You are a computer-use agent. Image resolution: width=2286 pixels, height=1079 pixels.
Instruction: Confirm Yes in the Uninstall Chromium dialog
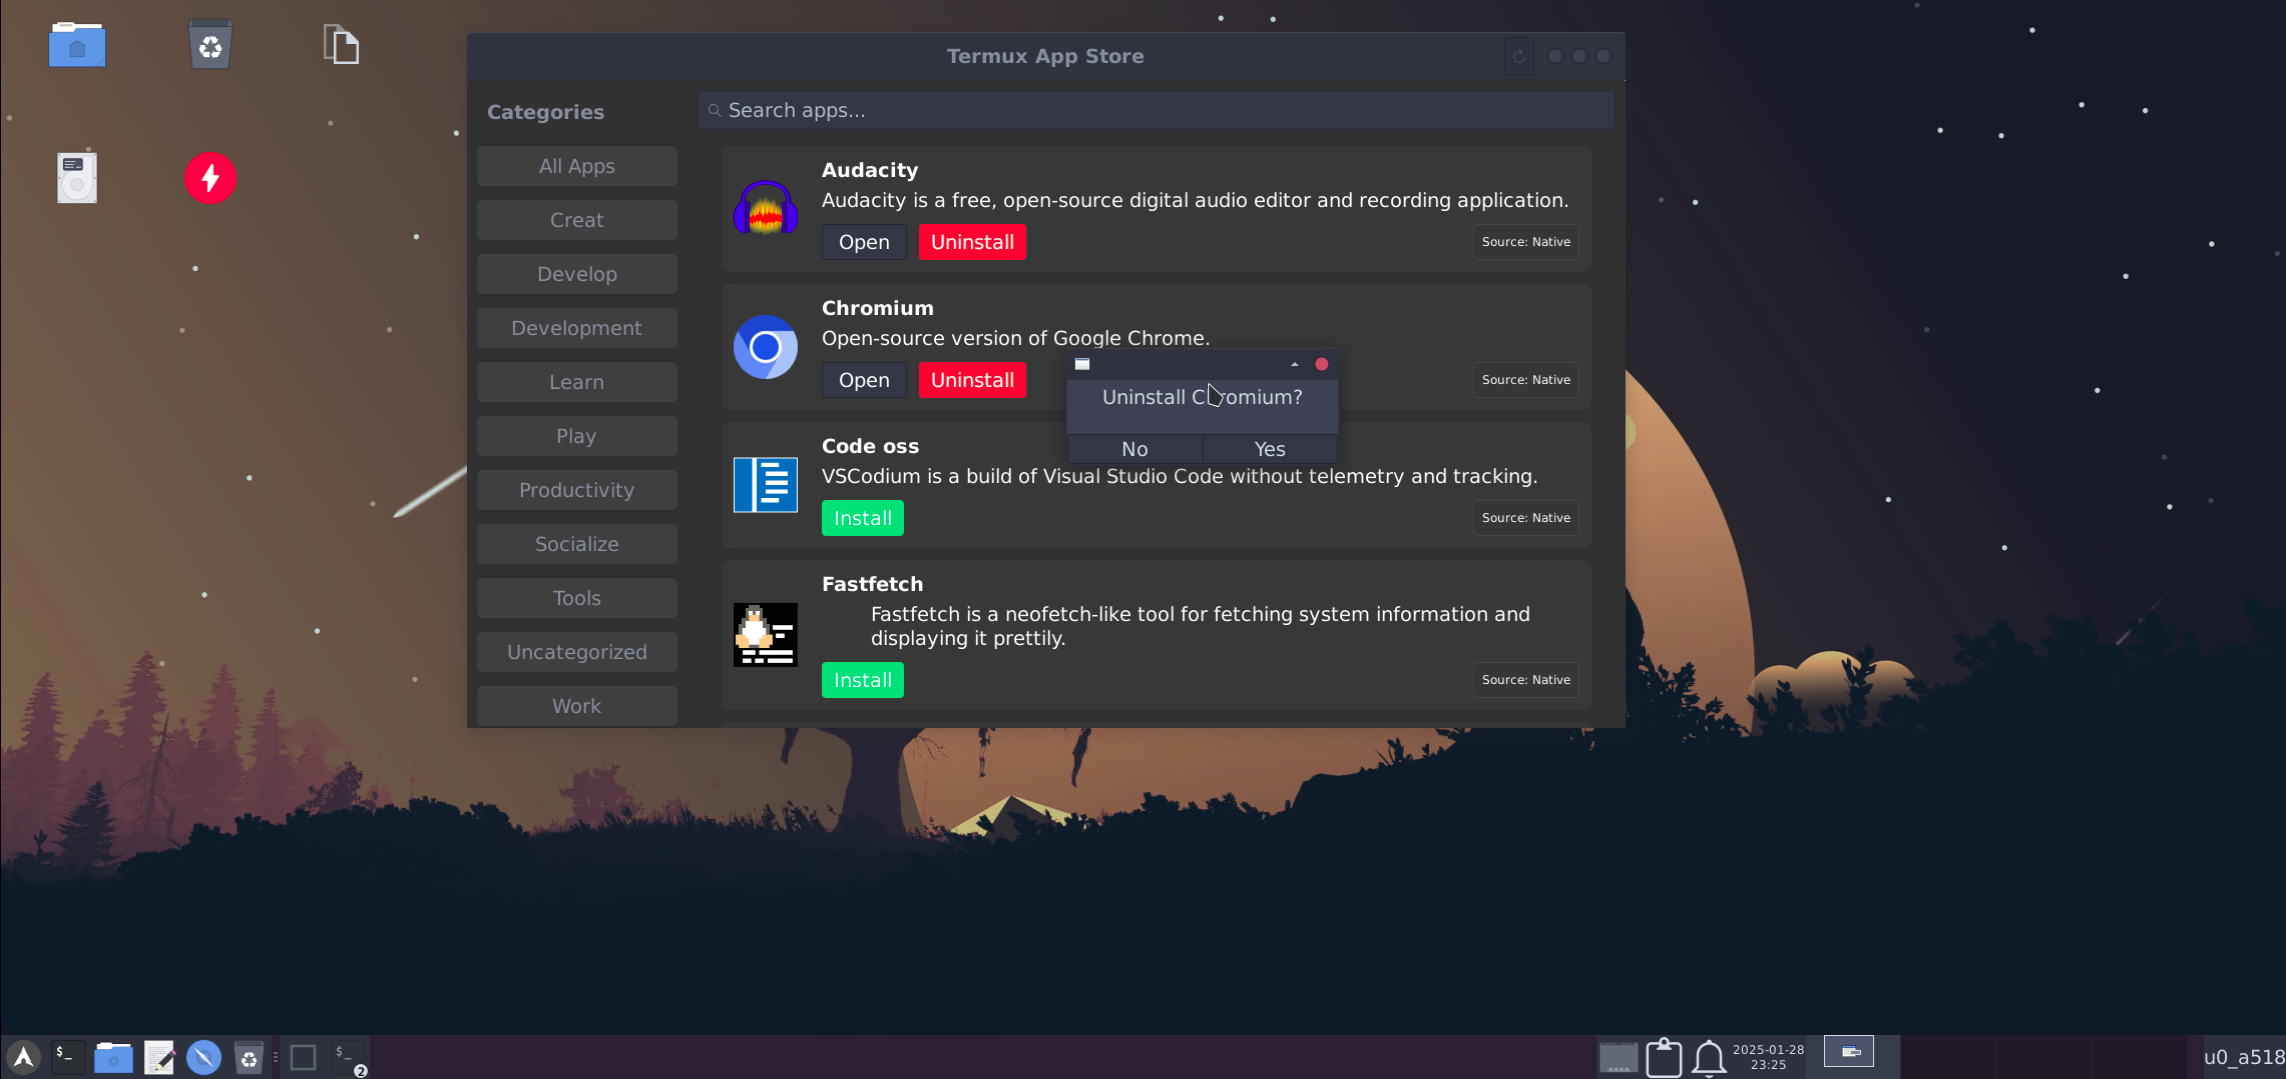click(1270, 449)
